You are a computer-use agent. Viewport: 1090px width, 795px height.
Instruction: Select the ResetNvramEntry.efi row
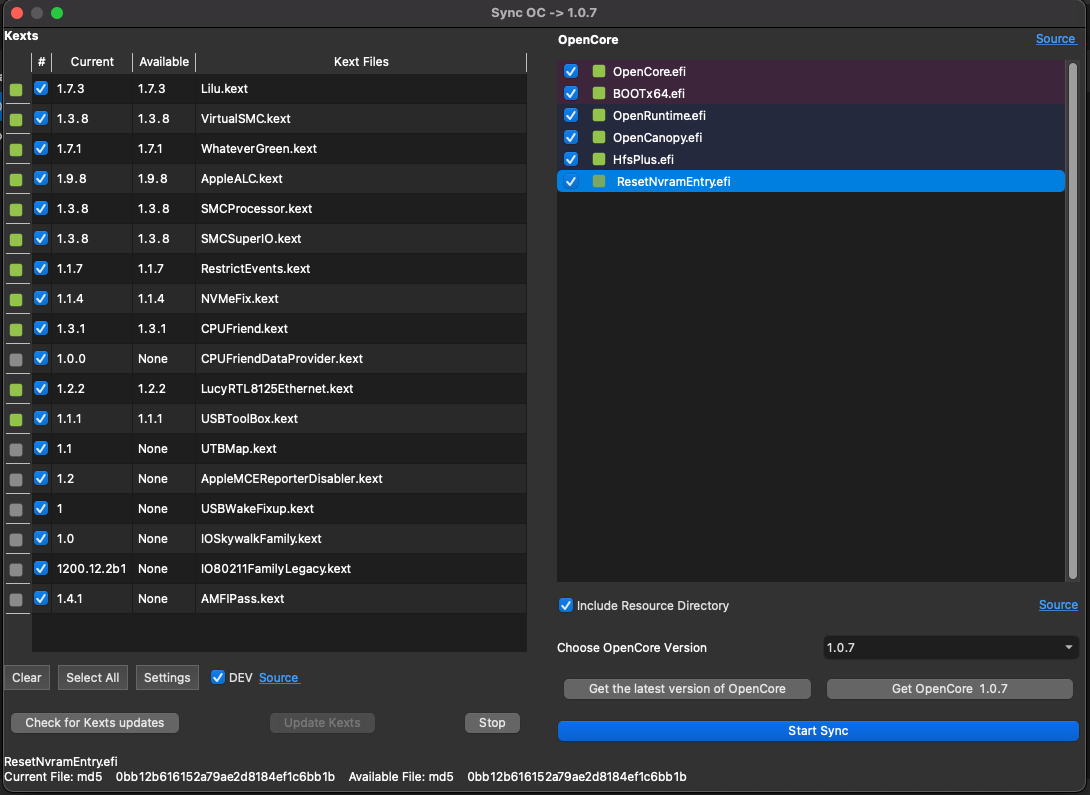click(x=811, y=181)
